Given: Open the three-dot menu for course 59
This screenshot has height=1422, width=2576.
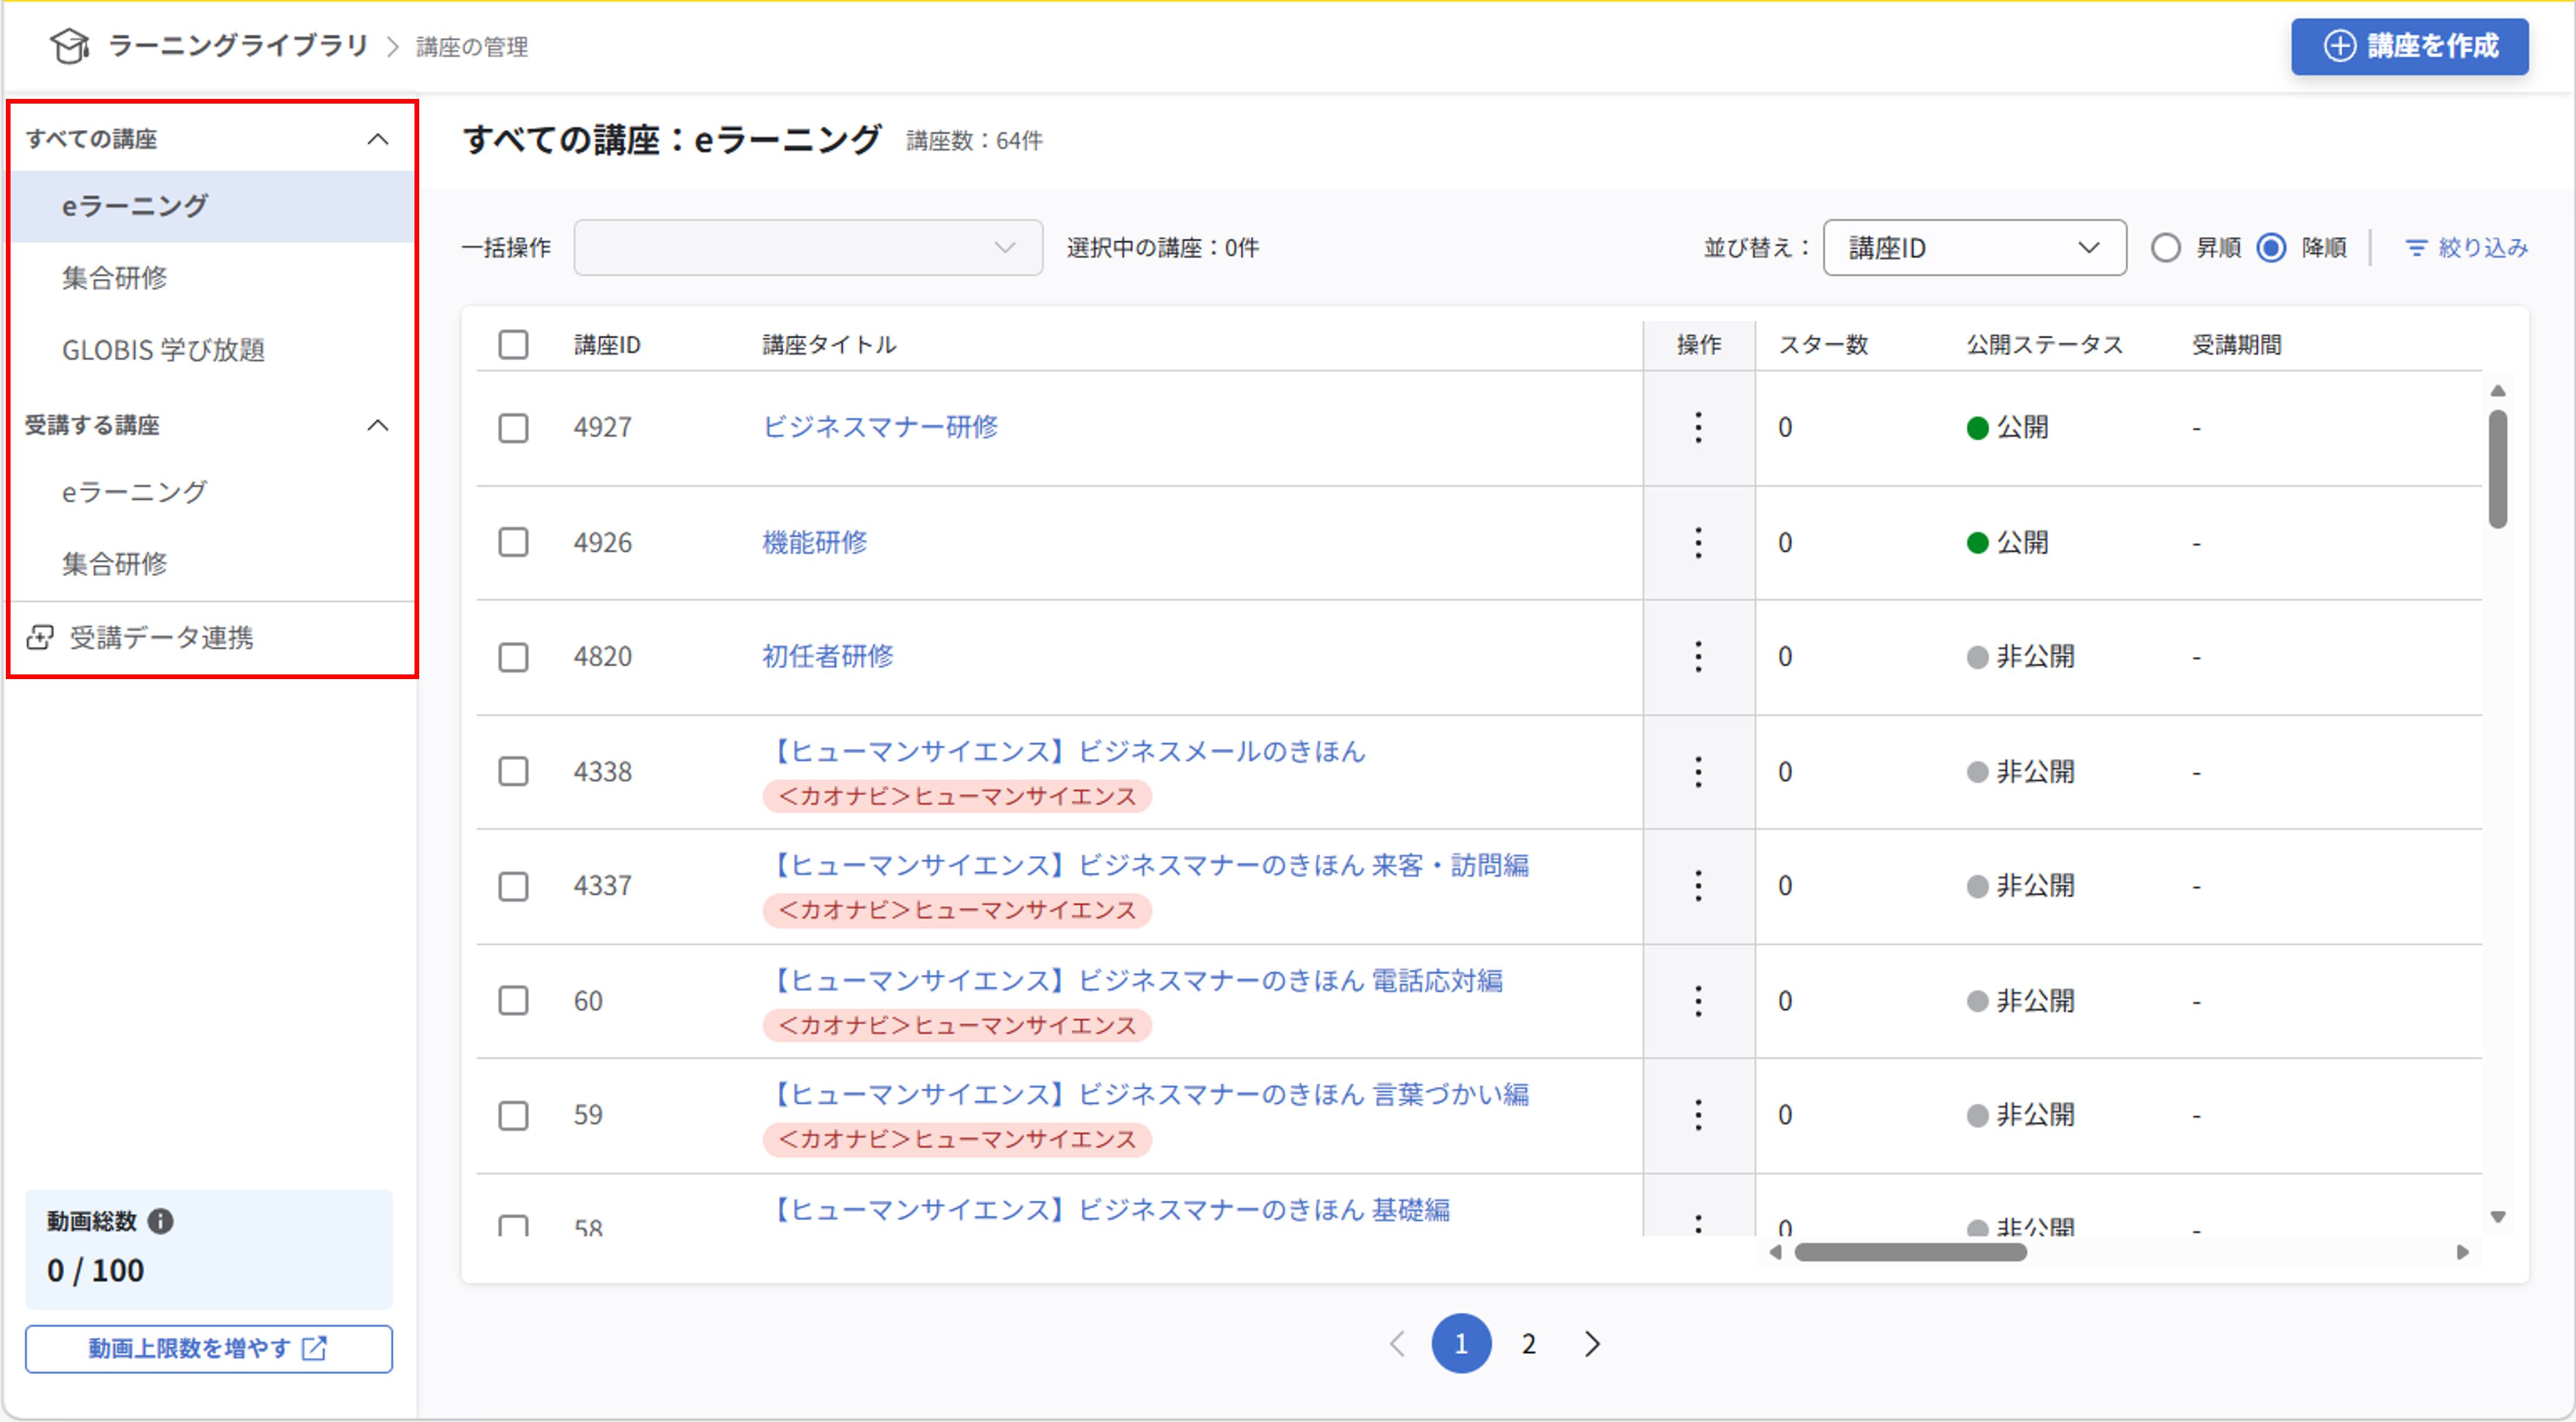Looking at the screenshot, I should click(x=1698, y=1115).
